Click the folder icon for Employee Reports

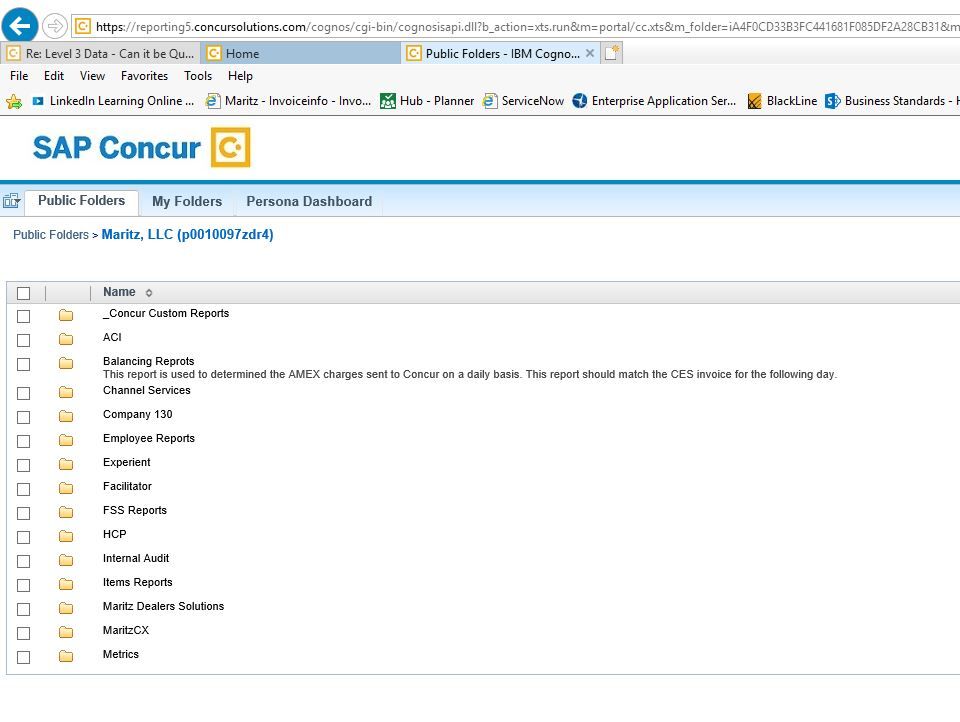tap(66, 440)
